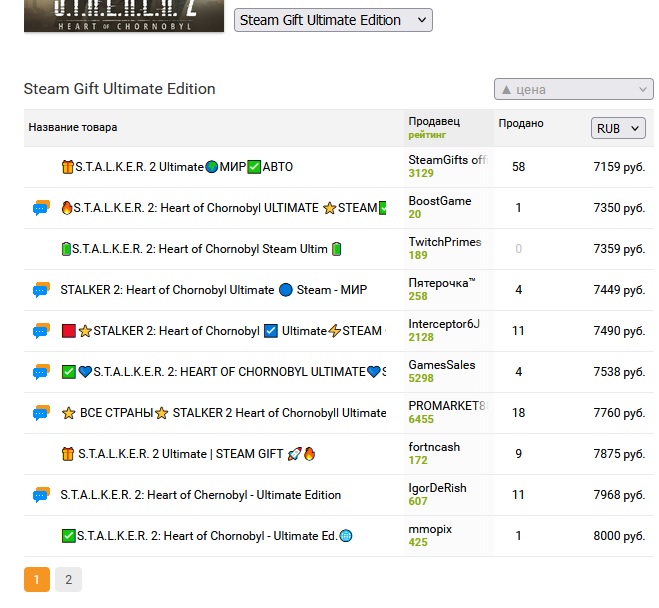This screenshot has width=659, height=608.
Task: Open Heart of Chernobyl - Ultimate Edition offer
Action: [x=200, y=495]
